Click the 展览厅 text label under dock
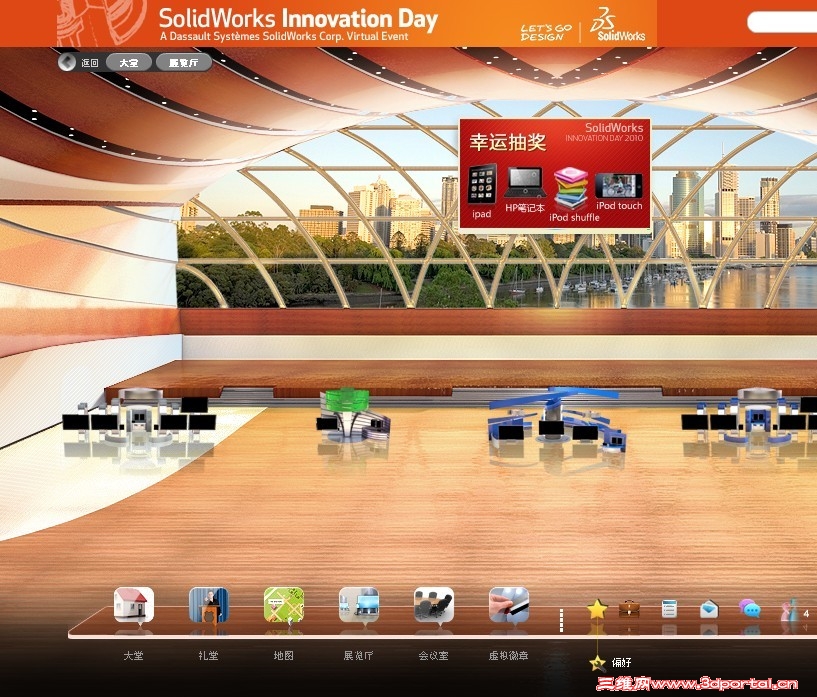The image size is (817, 697). coord(358,655)
